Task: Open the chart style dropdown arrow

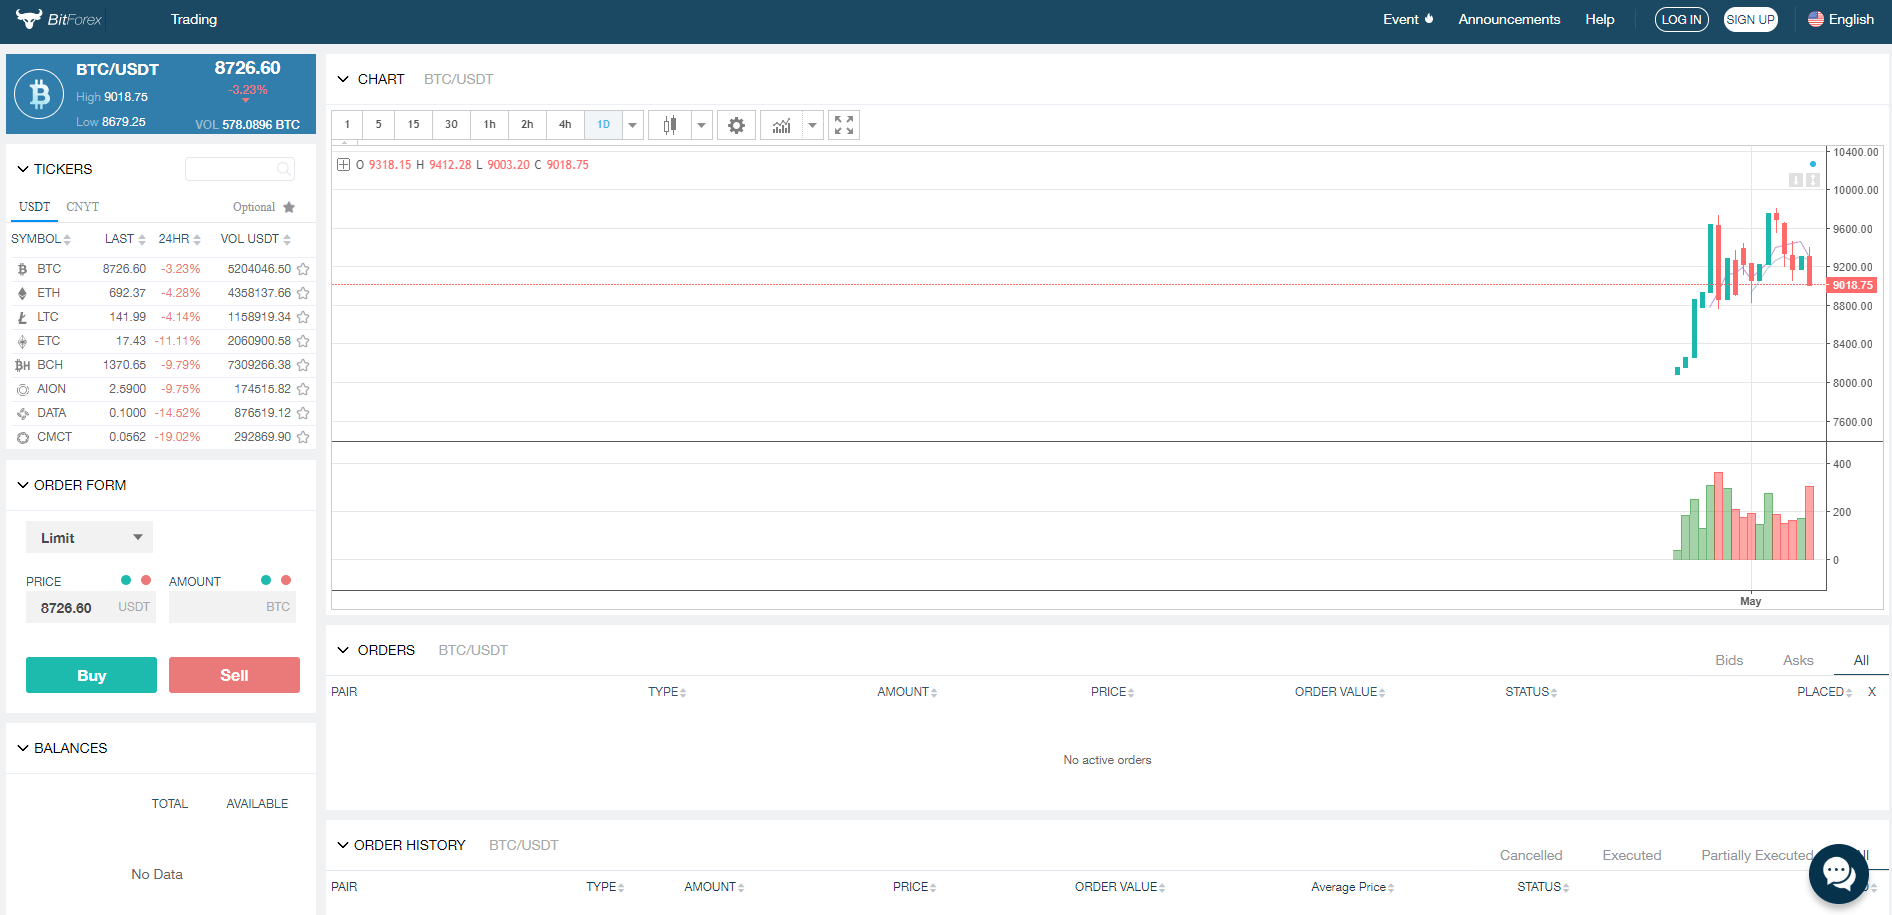Action: (x=701, y=125)
